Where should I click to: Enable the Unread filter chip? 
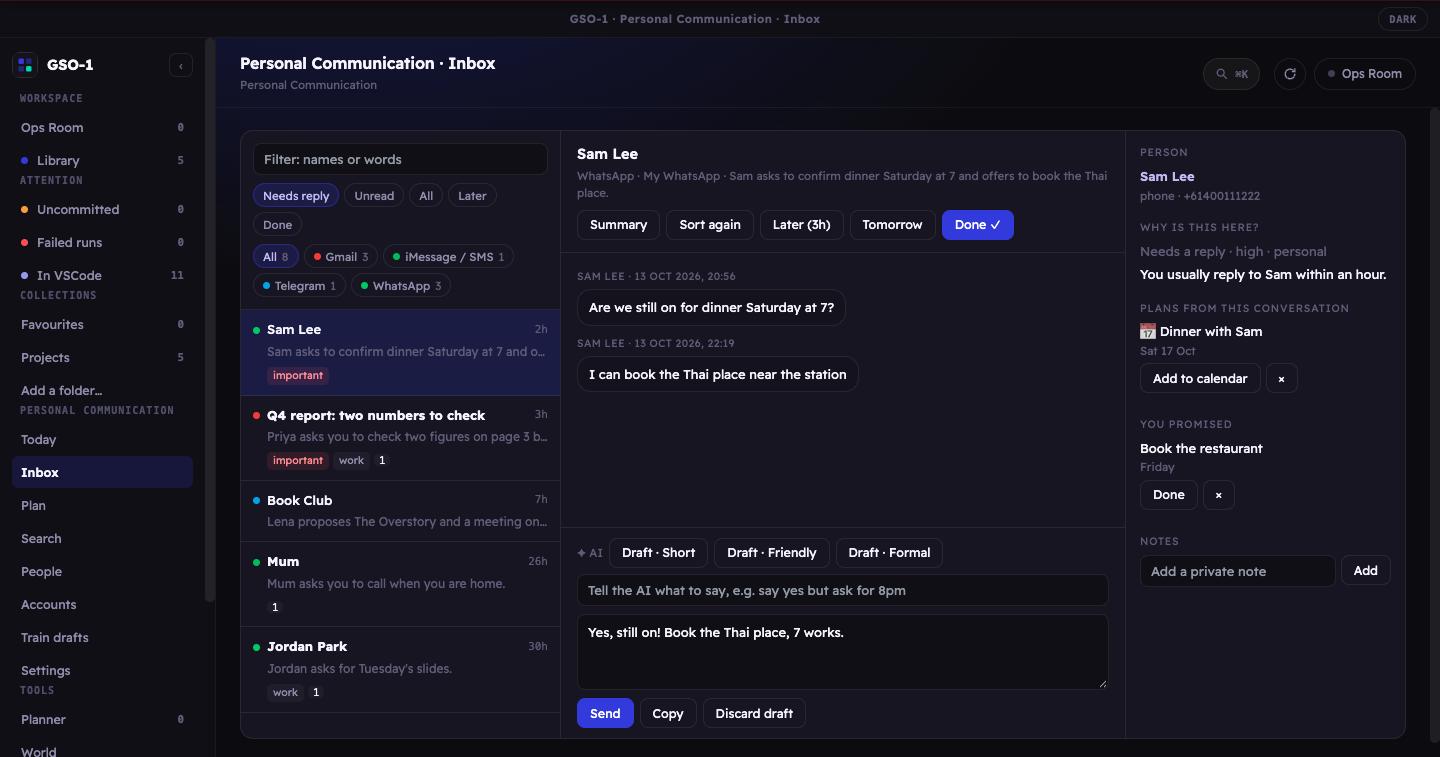coord(374,196)
